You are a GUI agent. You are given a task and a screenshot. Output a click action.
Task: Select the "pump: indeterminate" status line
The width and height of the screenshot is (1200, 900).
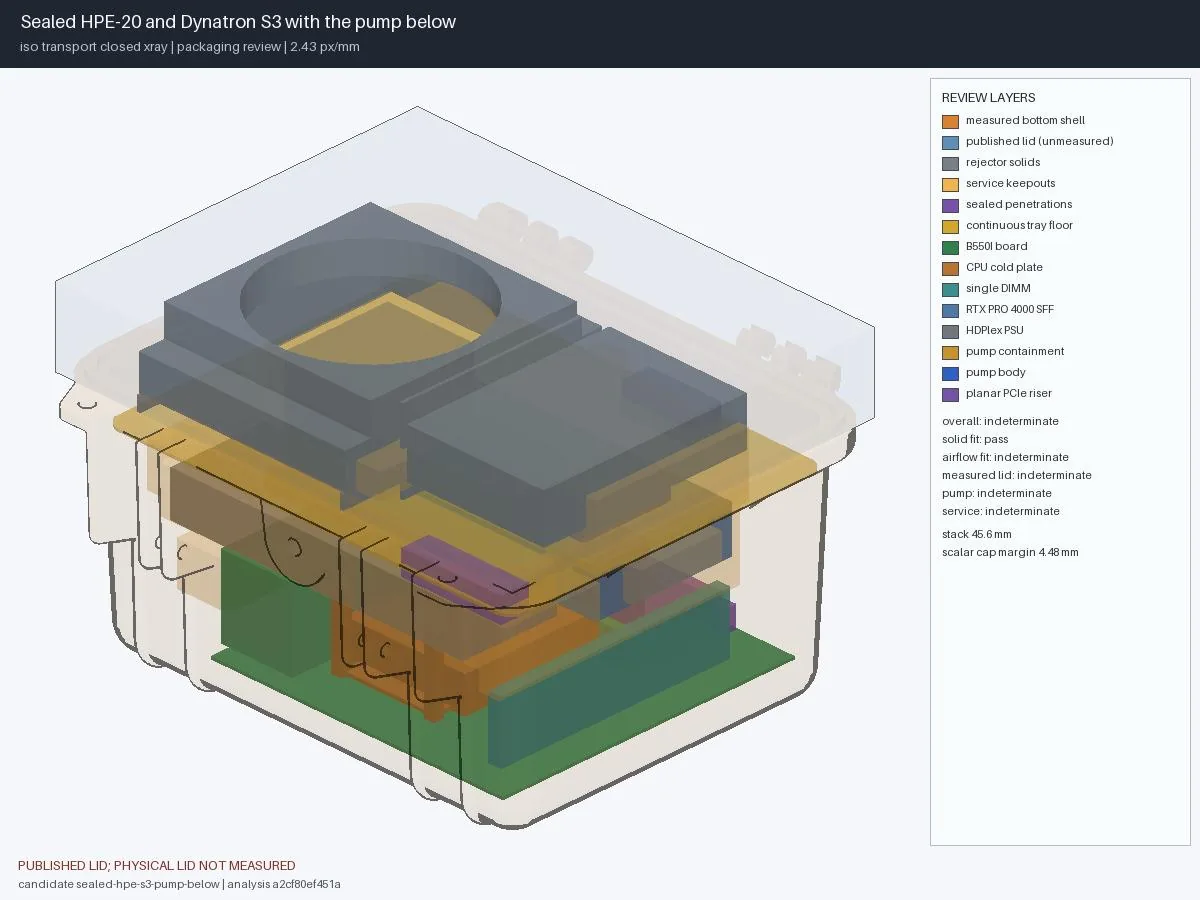coord(997,493)
